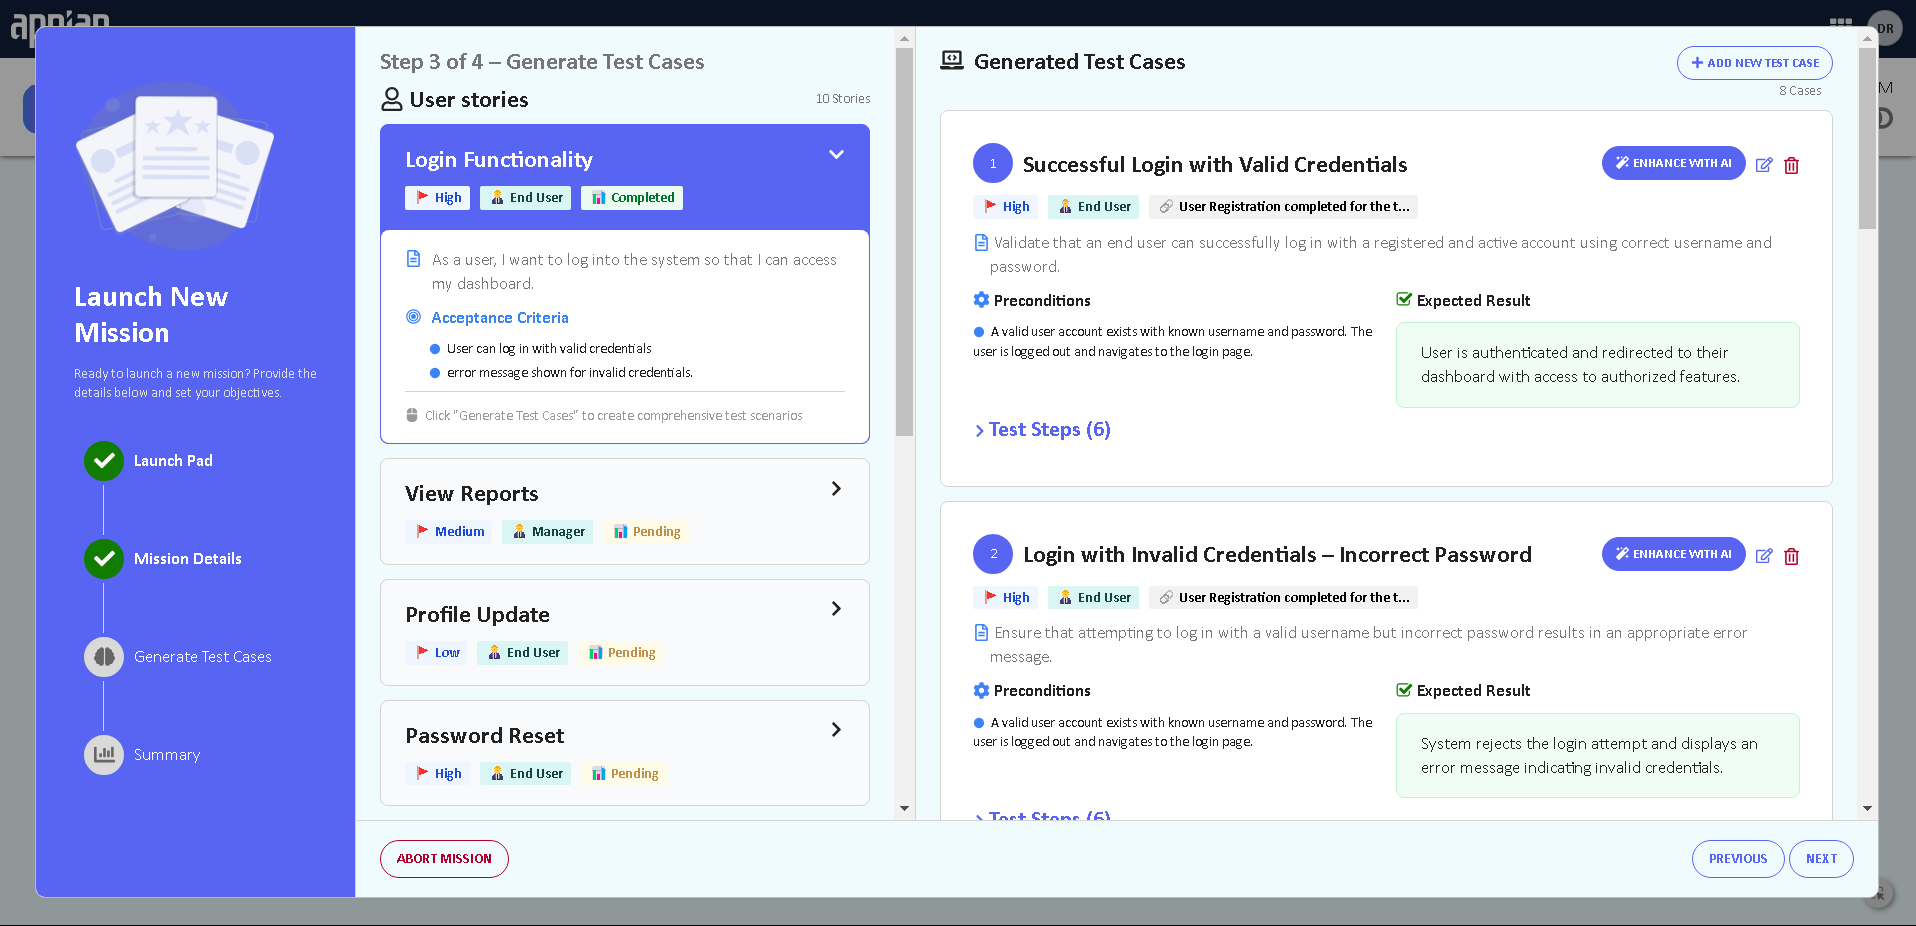The image size is (1916, 926).
Task: Expand the Profile Update user story
Action: 836,609
